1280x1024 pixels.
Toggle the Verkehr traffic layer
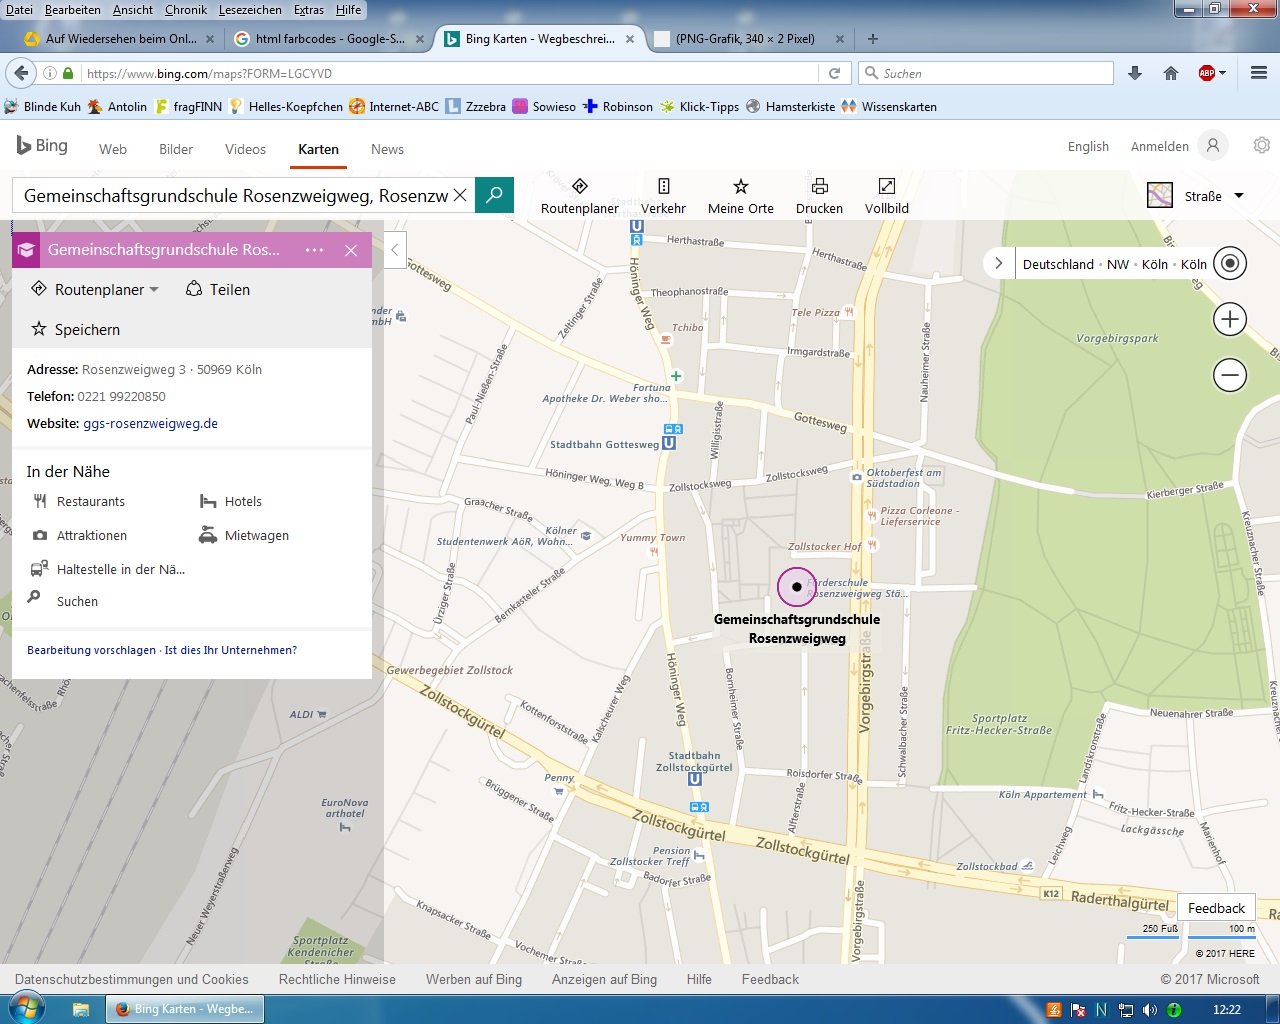(x=663, y=196)
